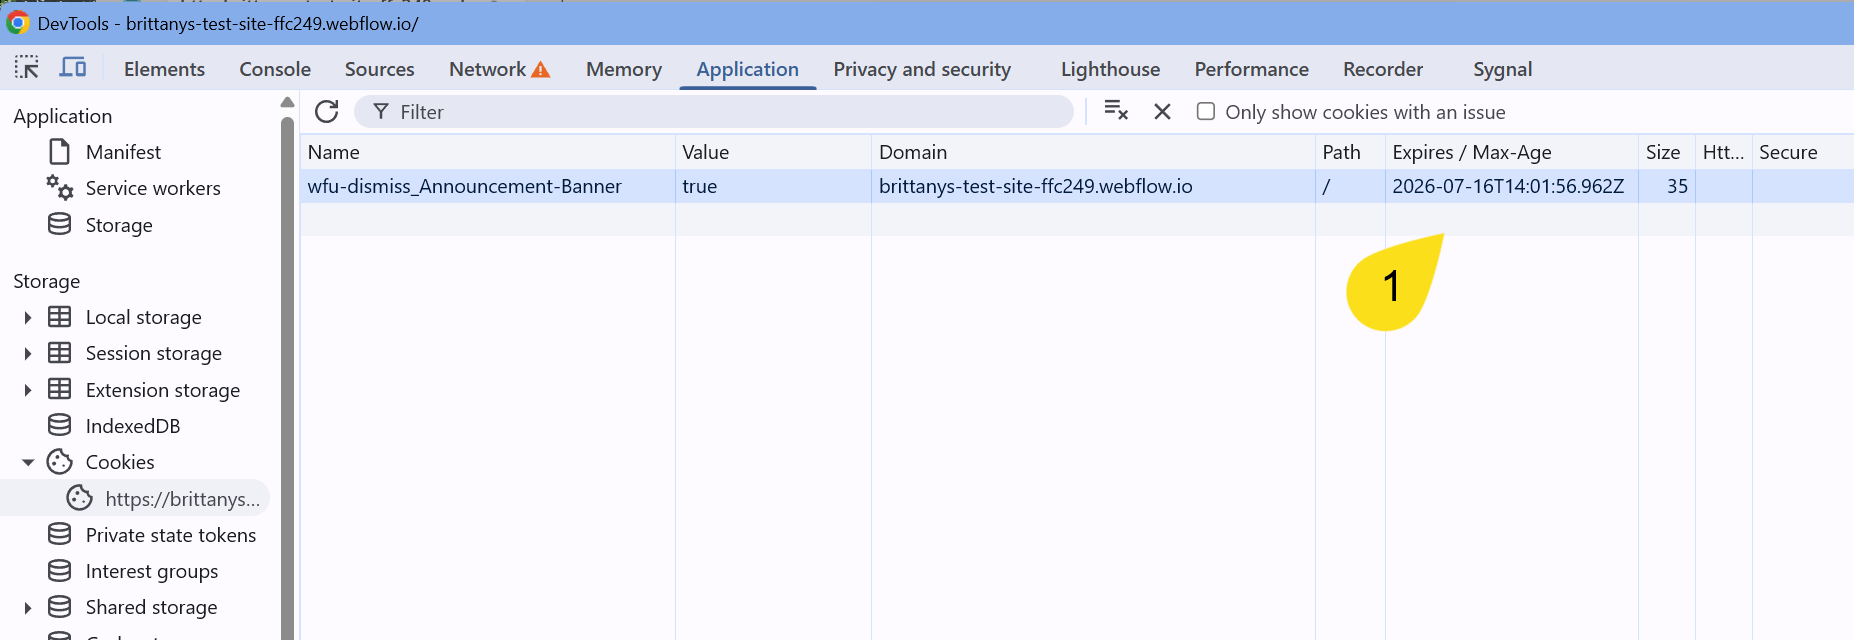The width and height of the screenshot is (1854, 640).
Task: Click the Network warning triangle icon
Action: (x=541, y=70)
